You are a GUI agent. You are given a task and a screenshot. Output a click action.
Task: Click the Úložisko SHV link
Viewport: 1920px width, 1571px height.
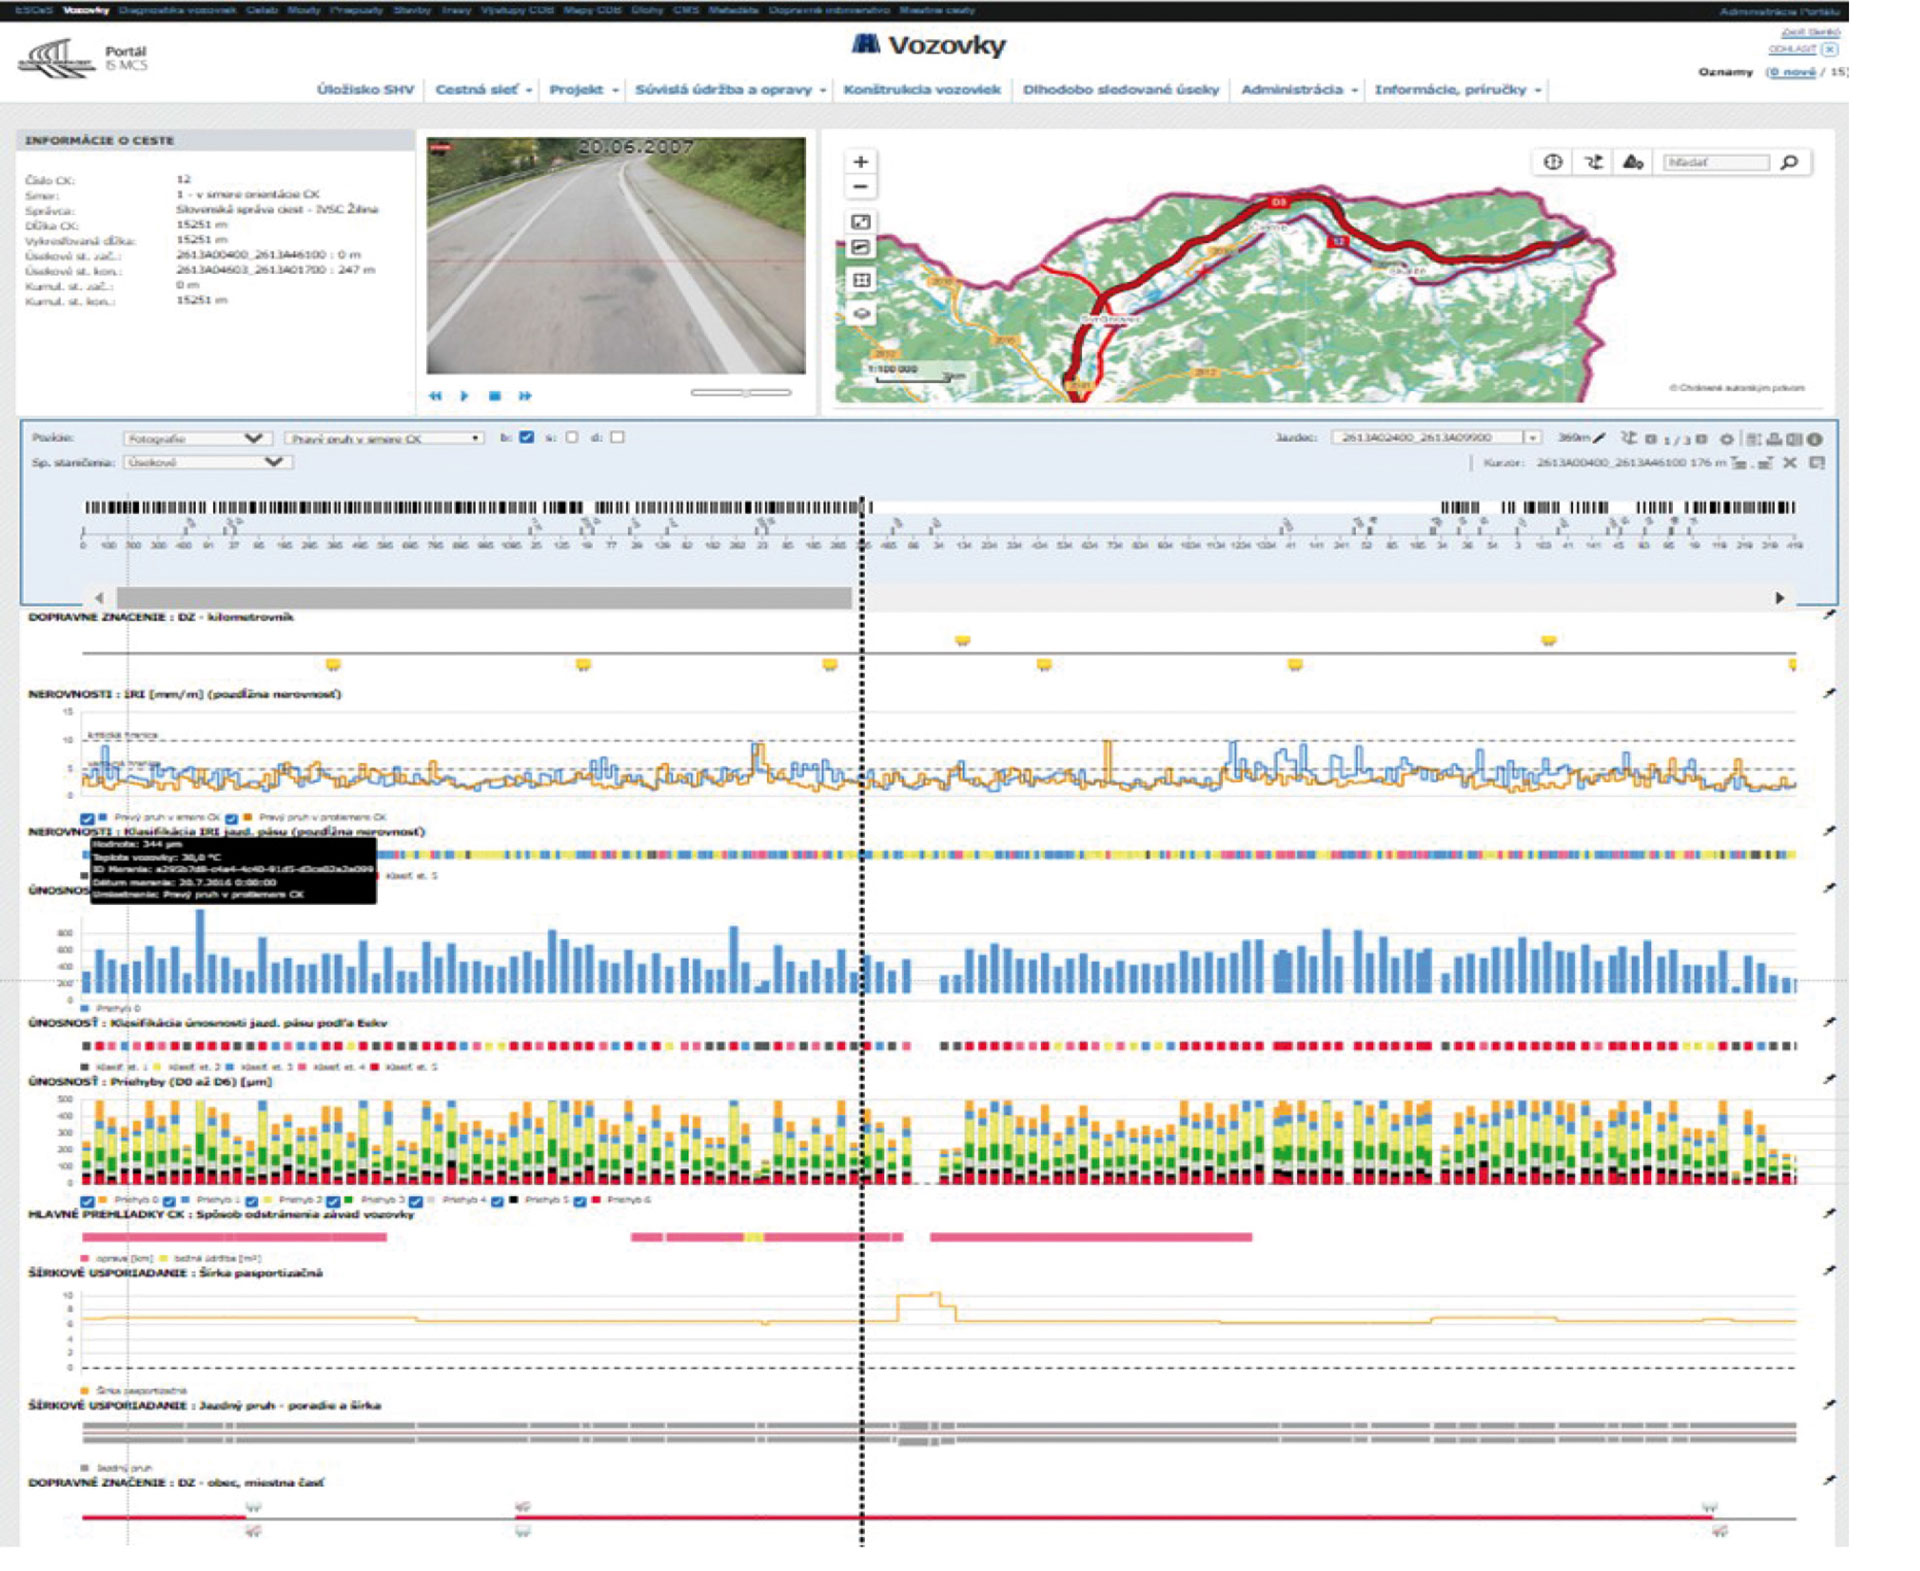[x=365, y=90]
